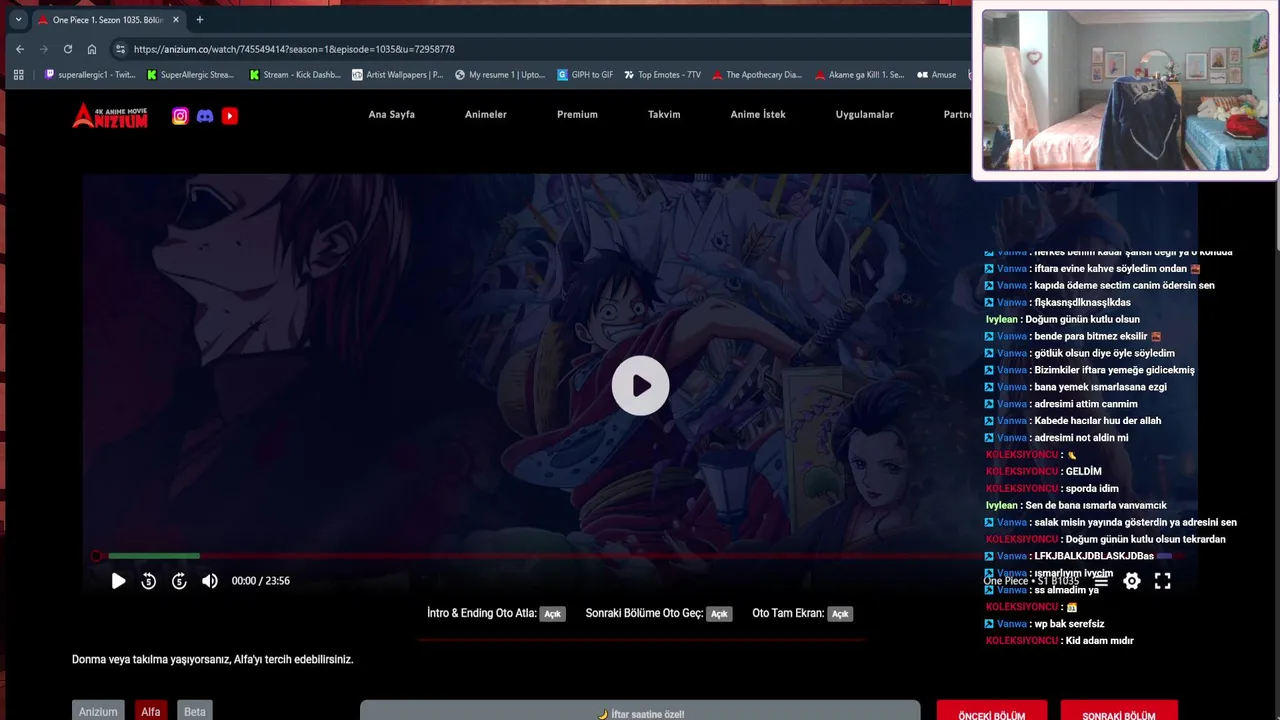The height and width of the screenshot is (720, 1280).
Task: Click the webcam overlay thumbnail
Action: pyautogui.click(x=1125, y=90)
